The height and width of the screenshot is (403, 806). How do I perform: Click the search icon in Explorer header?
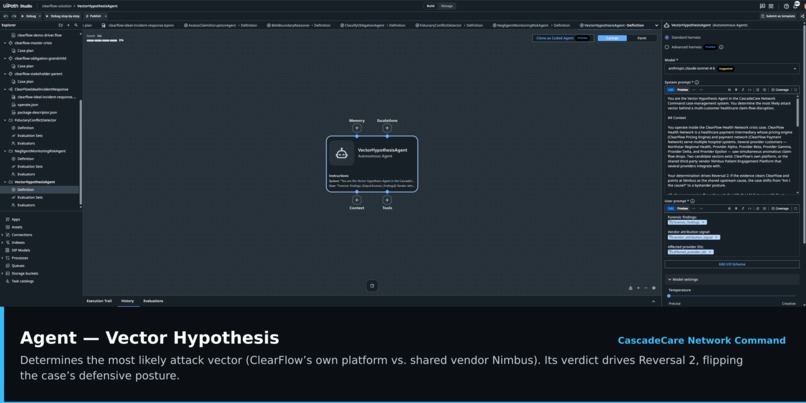[76, 25]
